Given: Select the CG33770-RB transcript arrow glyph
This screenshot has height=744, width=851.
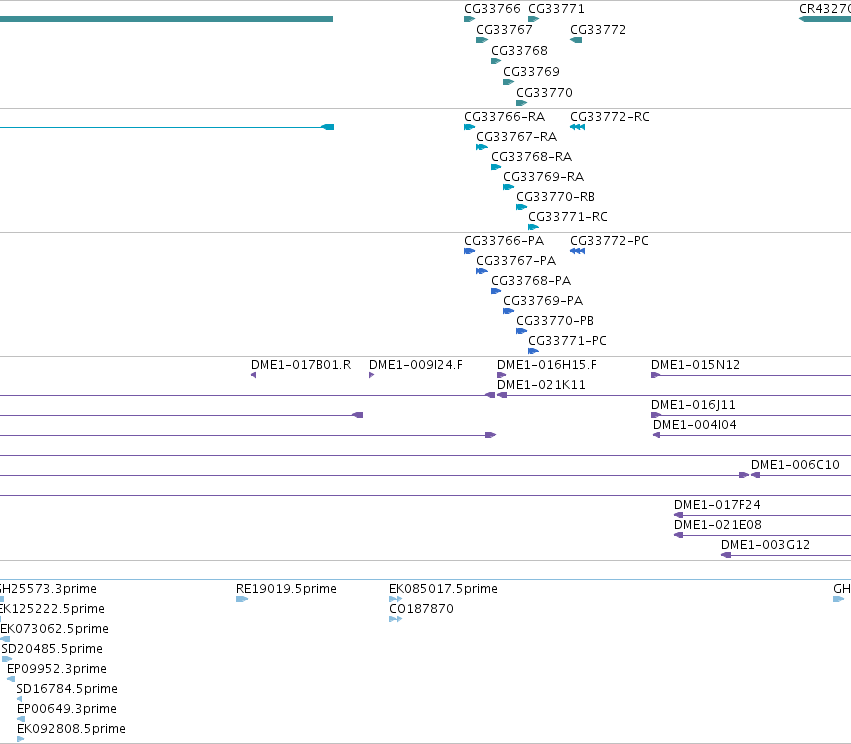Looking at the screenshot, I should tap(522, 207).
